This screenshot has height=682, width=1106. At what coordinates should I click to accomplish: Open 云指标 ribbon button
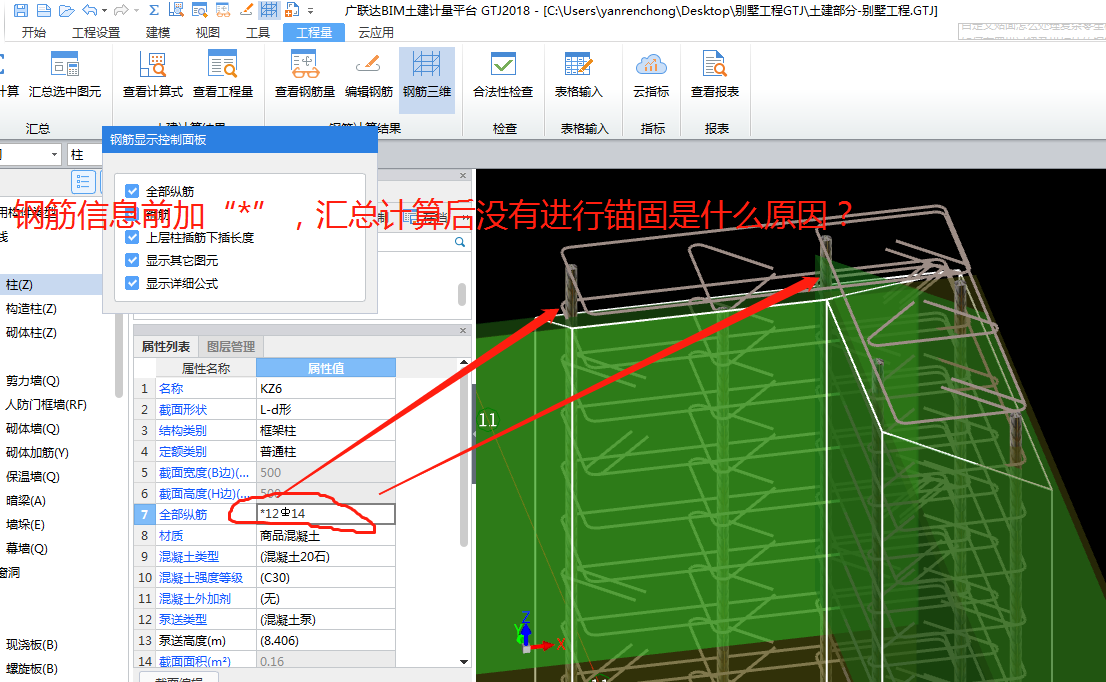651,75
